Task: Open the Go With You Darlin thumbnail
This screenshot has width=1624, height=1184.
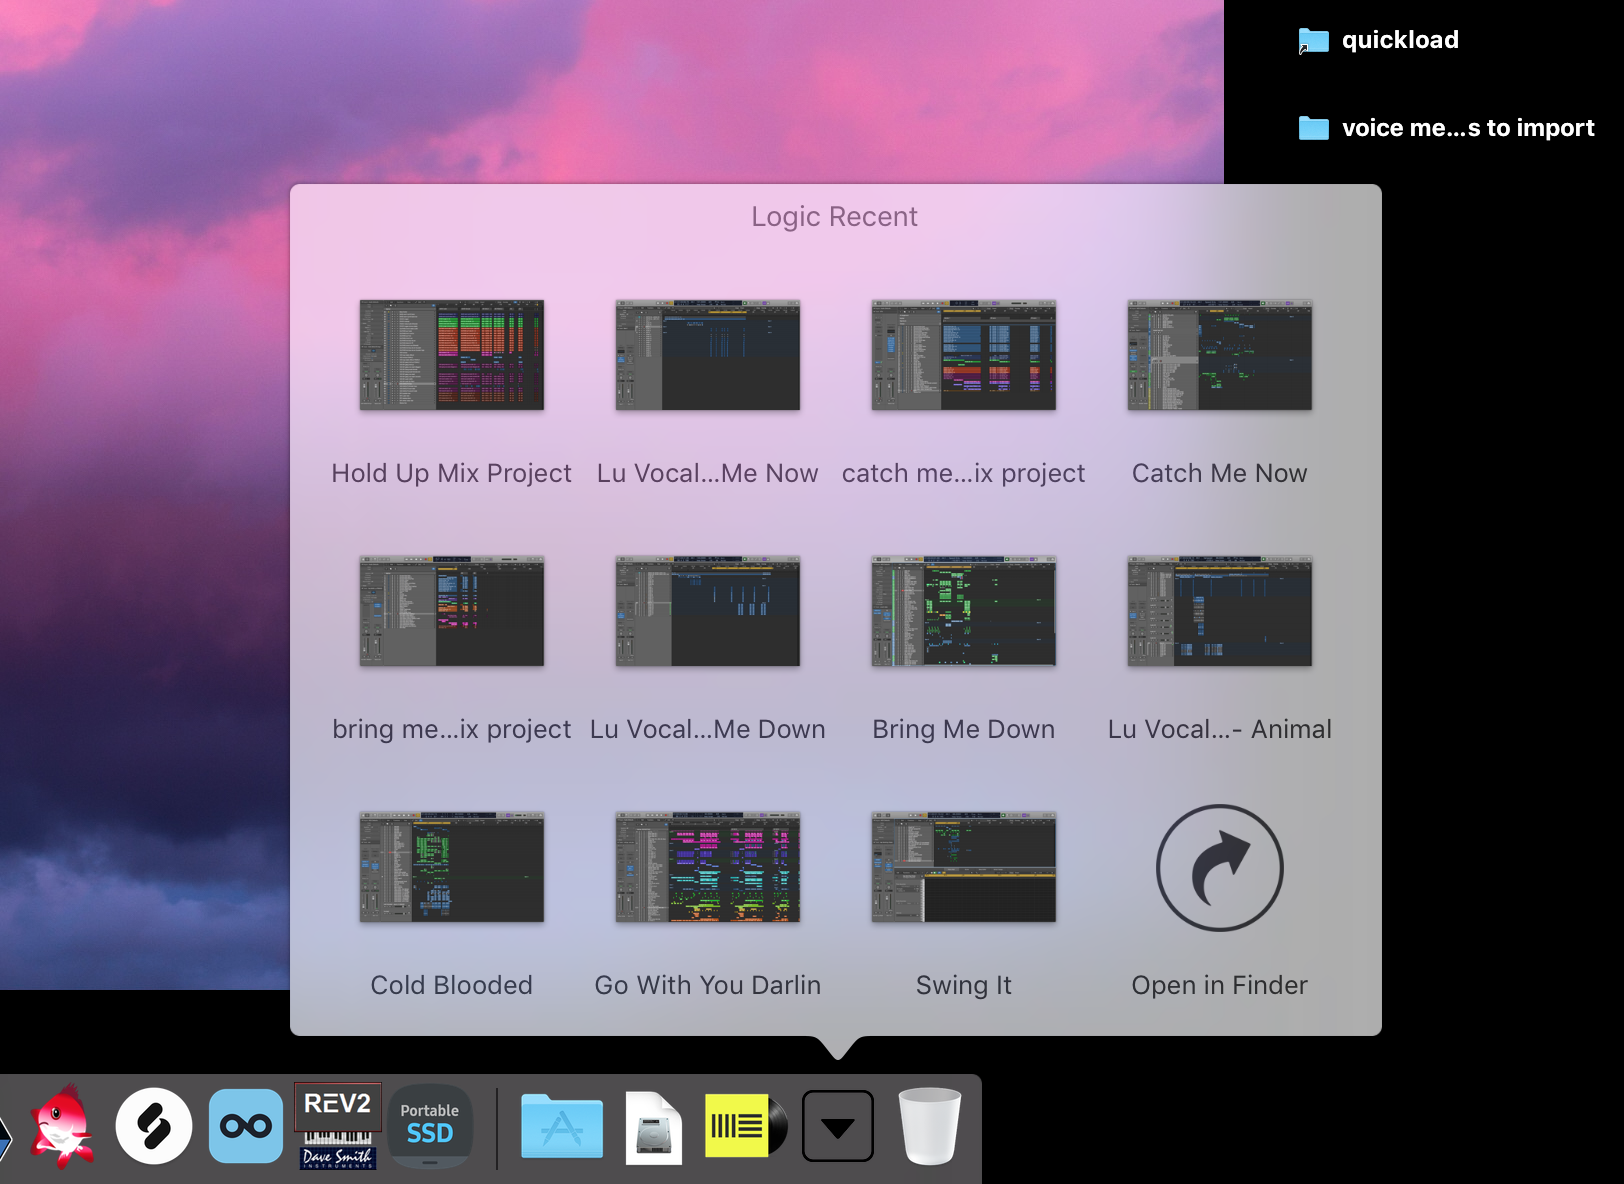Action: tap(708, 867)
